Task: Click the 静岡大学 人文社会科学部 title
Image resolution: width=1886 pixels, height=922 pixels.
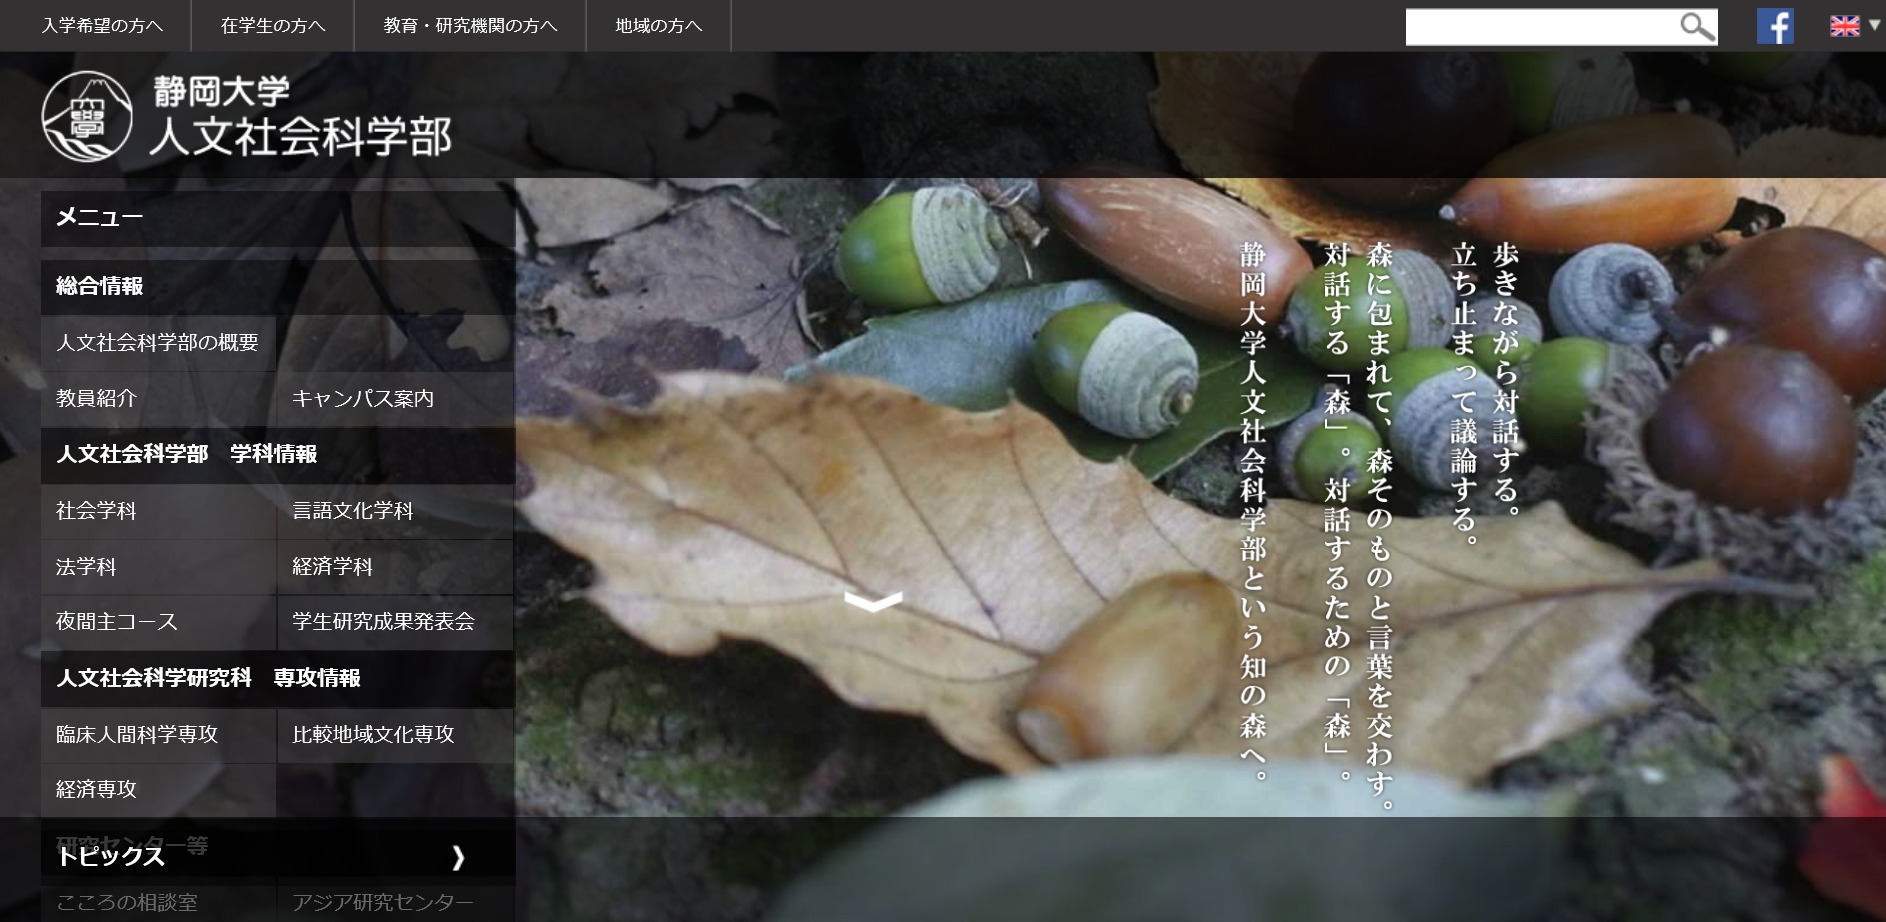Action: [301, 116]
